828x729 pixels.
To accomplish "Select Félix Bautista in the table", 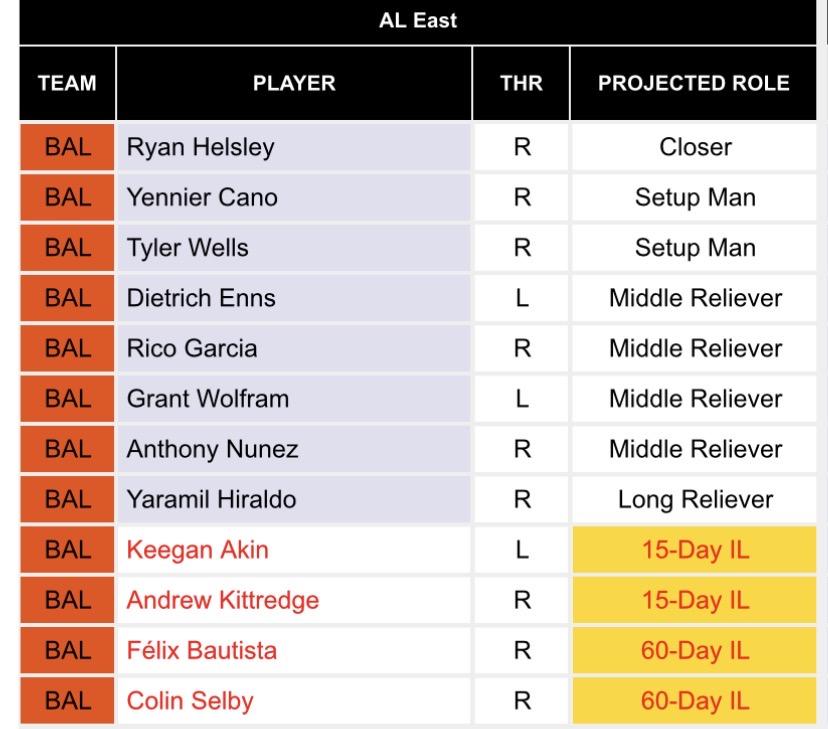I will [202, 651].
